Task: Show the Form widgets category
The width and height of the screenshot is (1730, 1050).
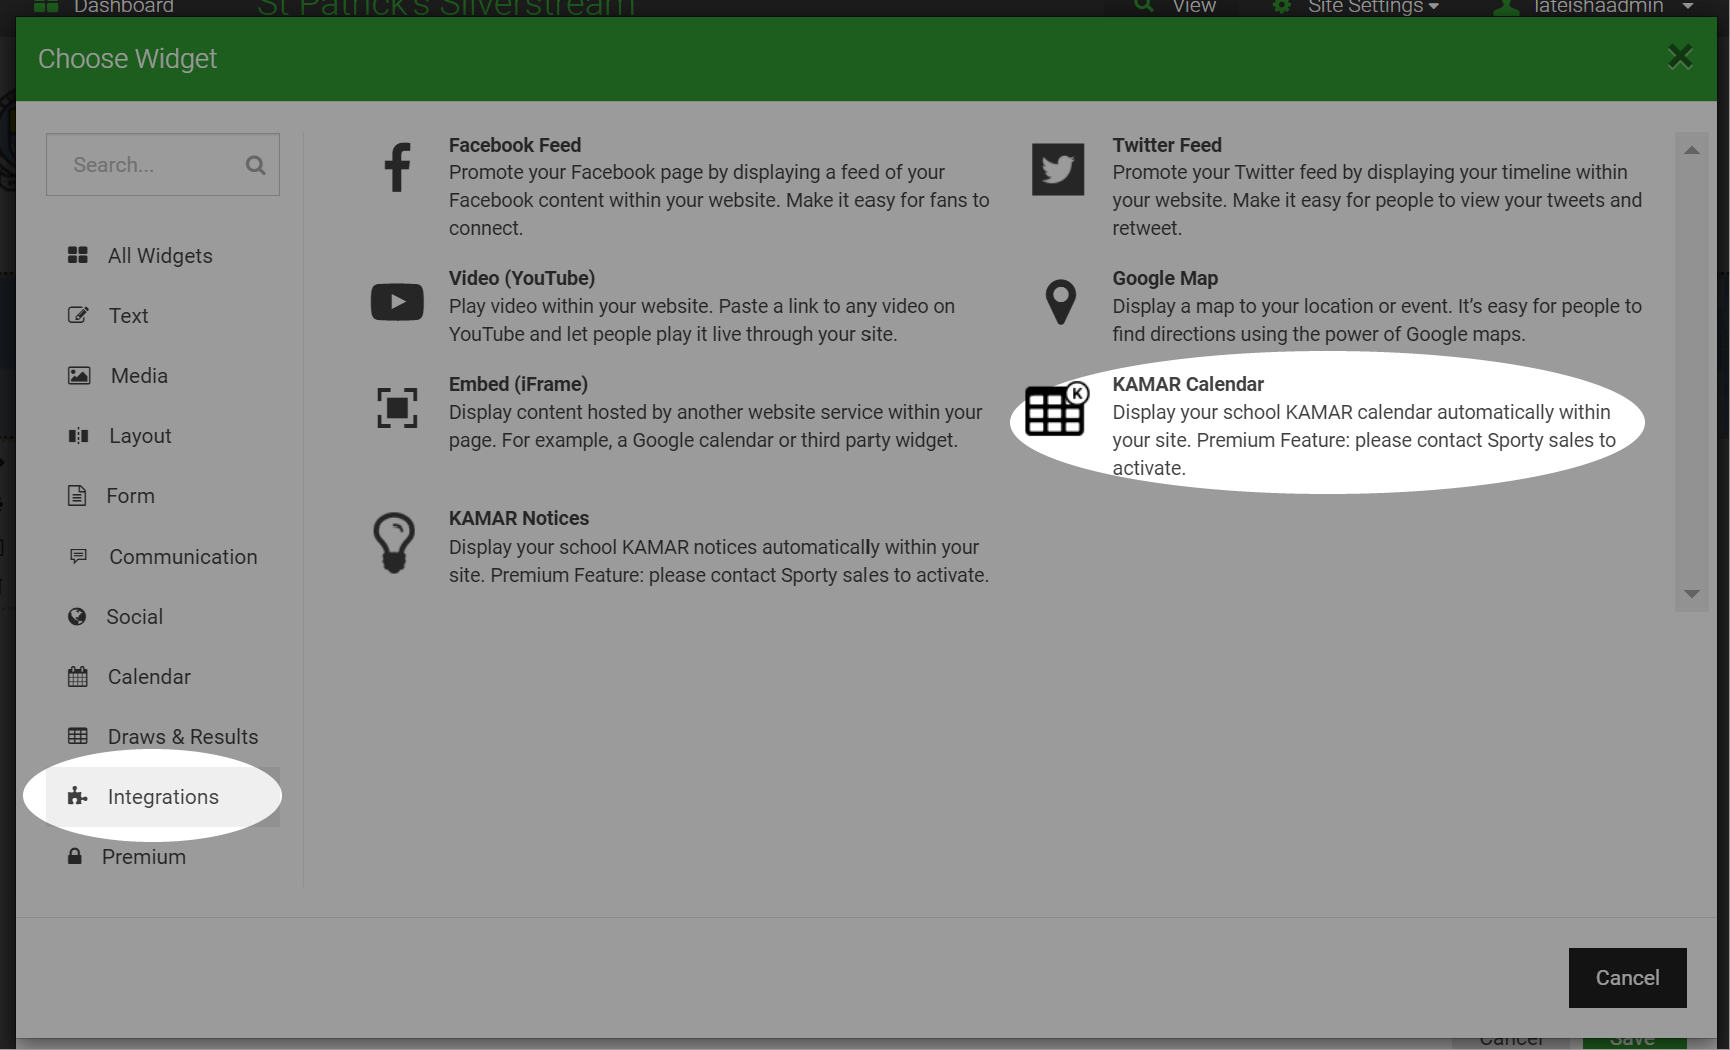Action: (163, 496)
